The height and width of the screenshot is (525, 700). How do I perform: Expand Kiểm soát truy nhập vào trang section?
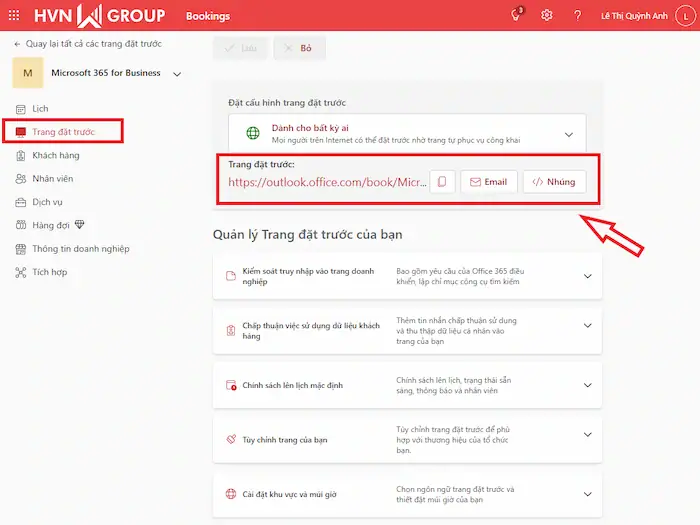pyautogui.click(x=587, y=276)
